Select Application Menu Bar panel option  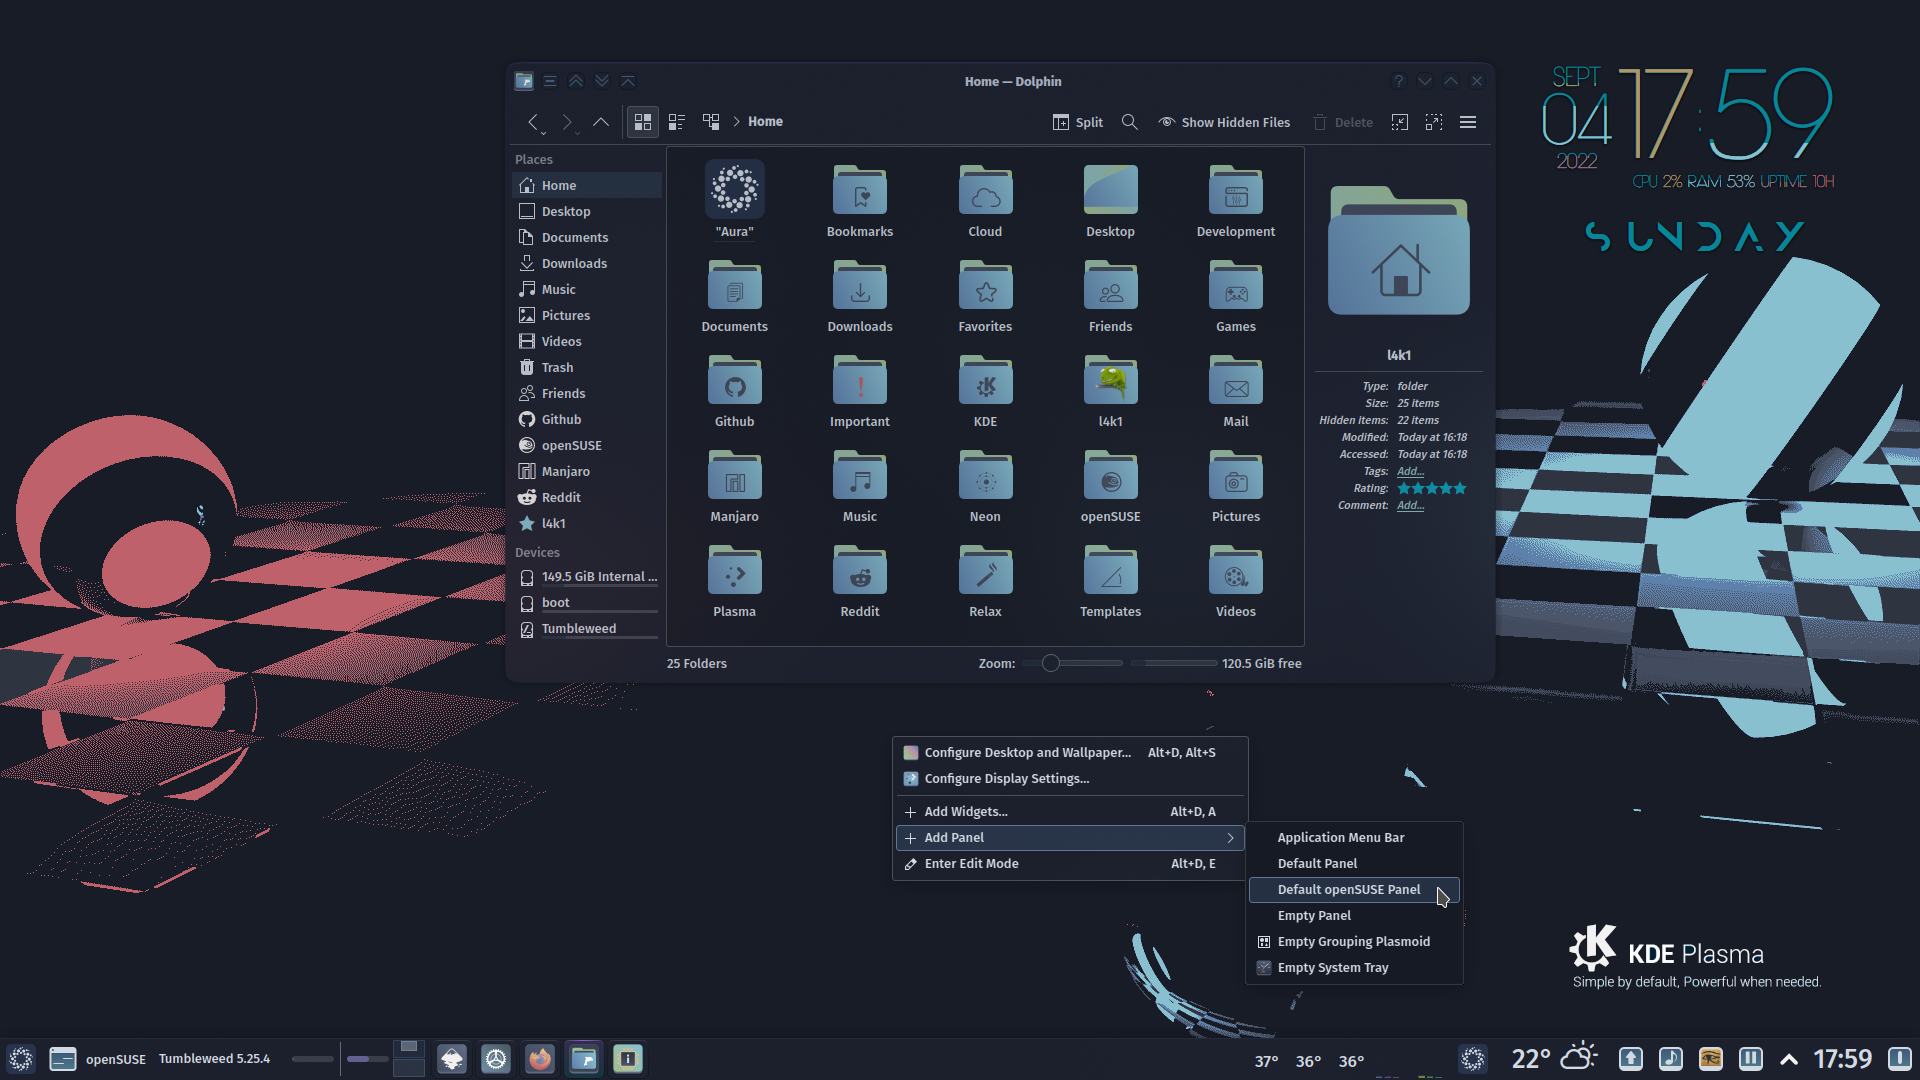pos(1354,837)
